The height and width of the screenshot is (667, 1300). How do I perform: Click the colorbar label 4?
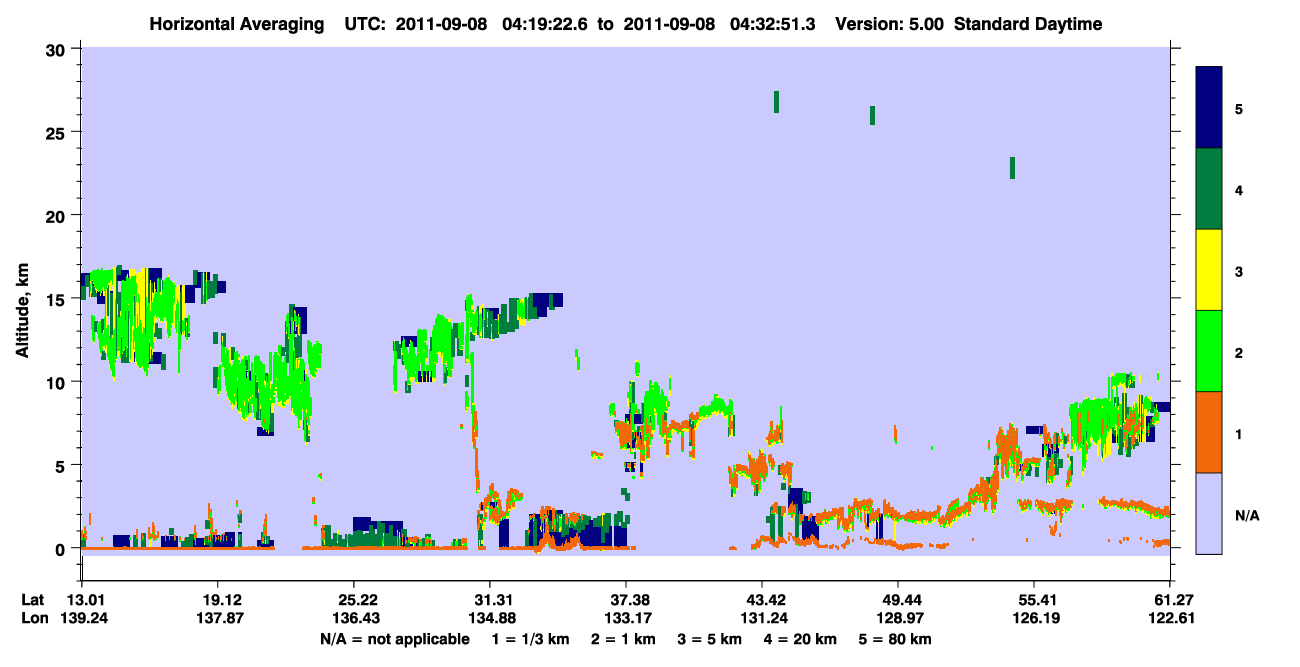(1238, 190)
